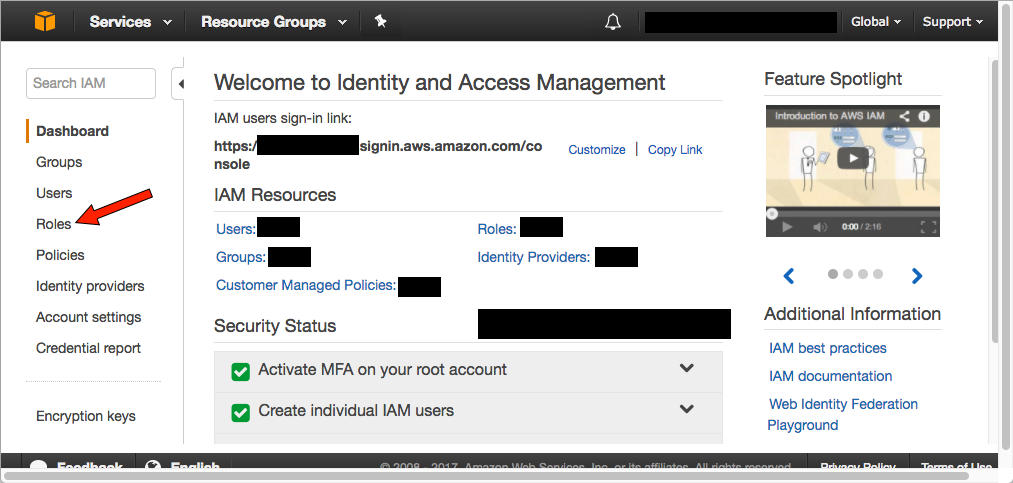
Task: Expand the Create individual IAM users chevron
Action: (x=687, y=409)
